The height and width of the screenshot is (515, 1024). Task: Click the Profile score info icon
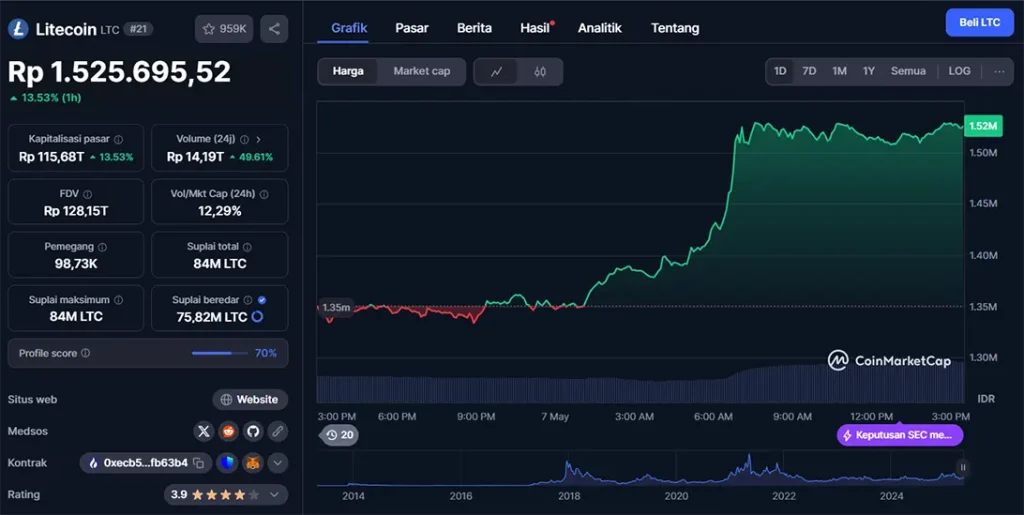click(86, 353)
